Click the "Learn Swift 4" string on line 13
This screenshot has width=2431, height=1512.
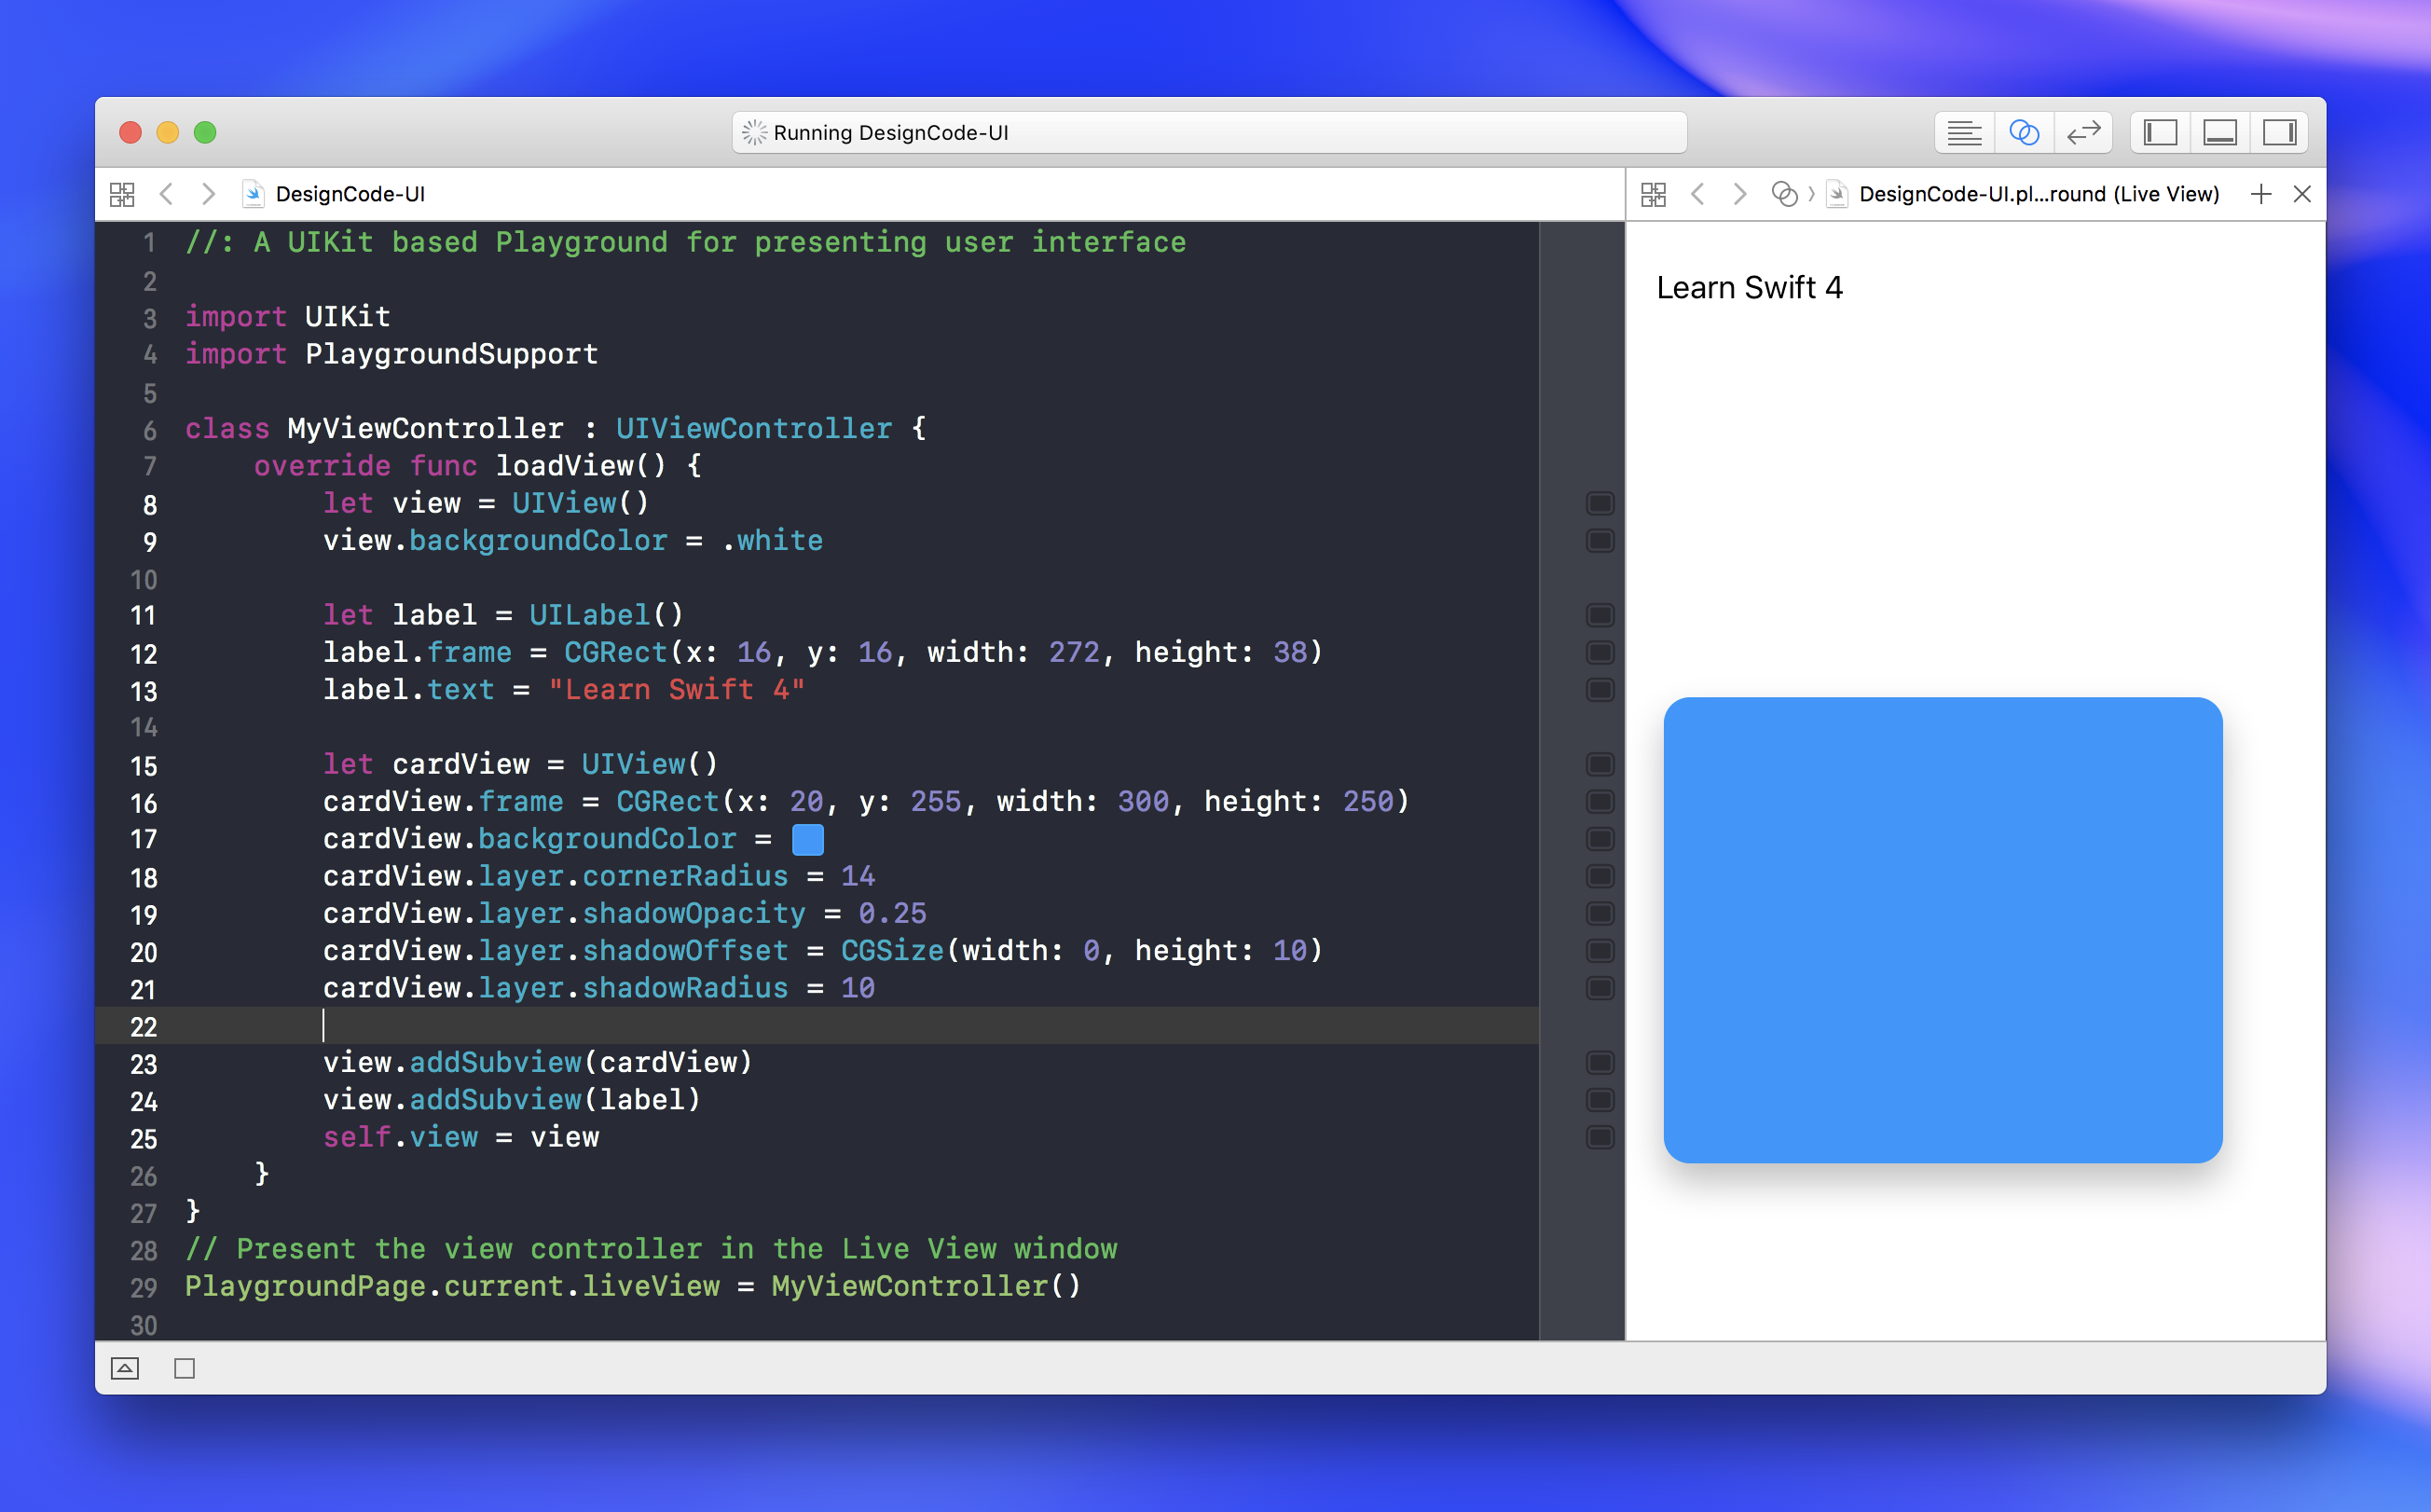point(677,690)
